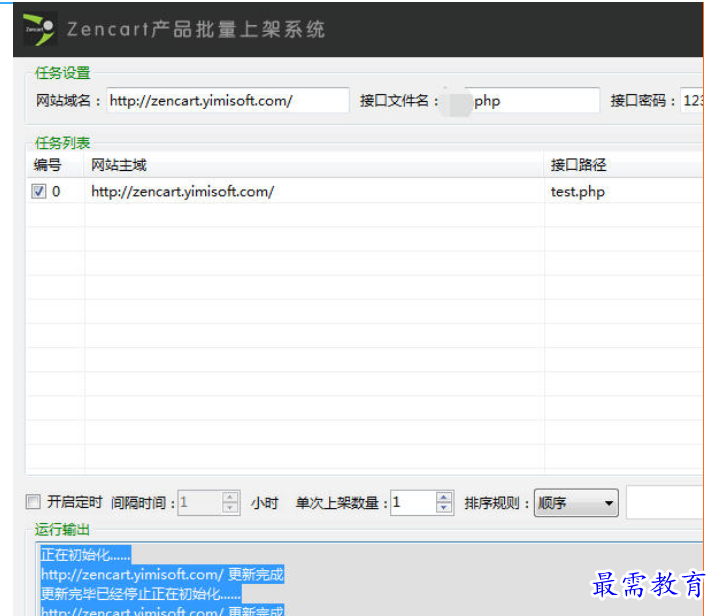Enable the 开启定时 timer checkbox
Image resolution: width=714 pixels, height=616 pixels.
(x=33, y=502)
